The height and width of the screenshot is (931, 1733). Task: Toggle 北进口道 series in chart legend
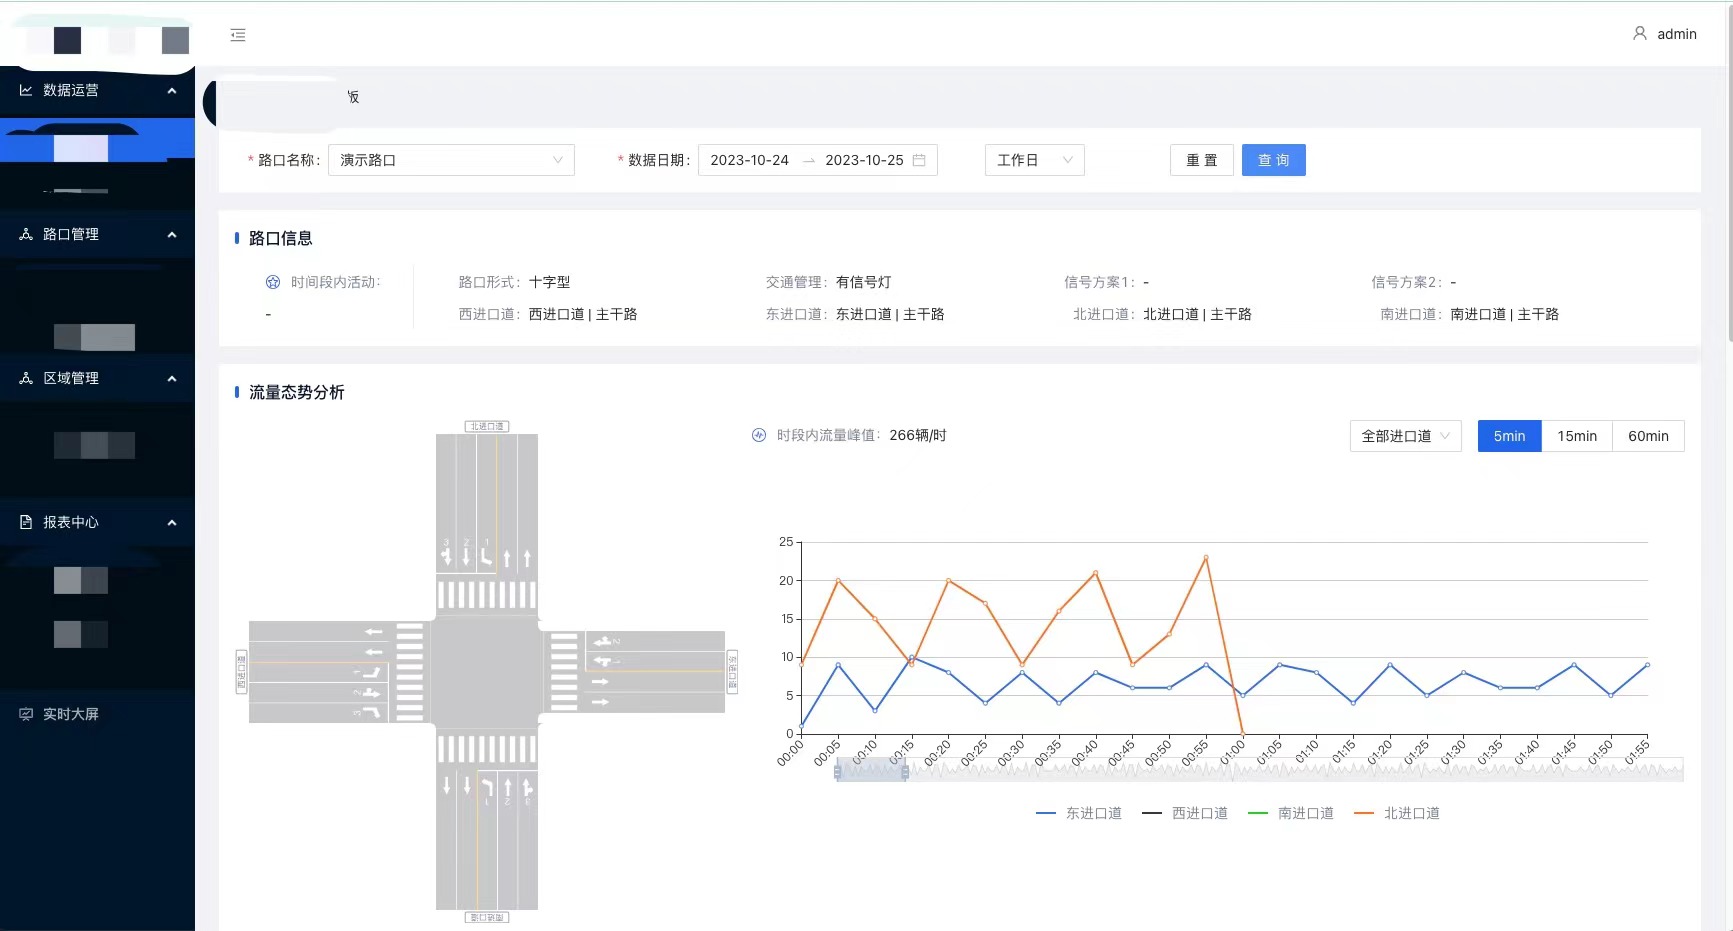1397,813
